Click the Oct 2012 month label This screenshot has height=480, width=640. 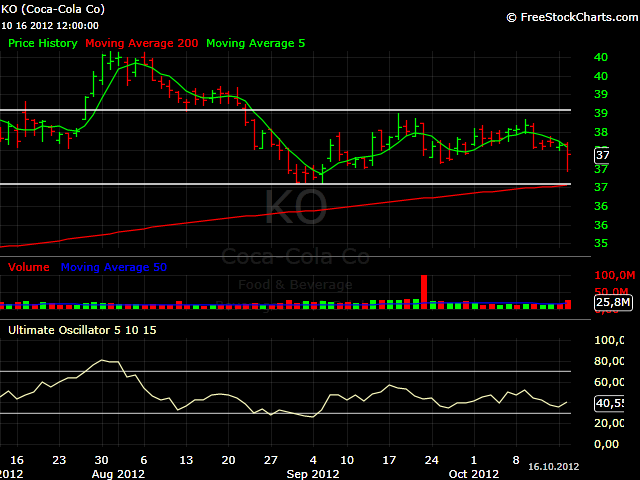point(474,474)
